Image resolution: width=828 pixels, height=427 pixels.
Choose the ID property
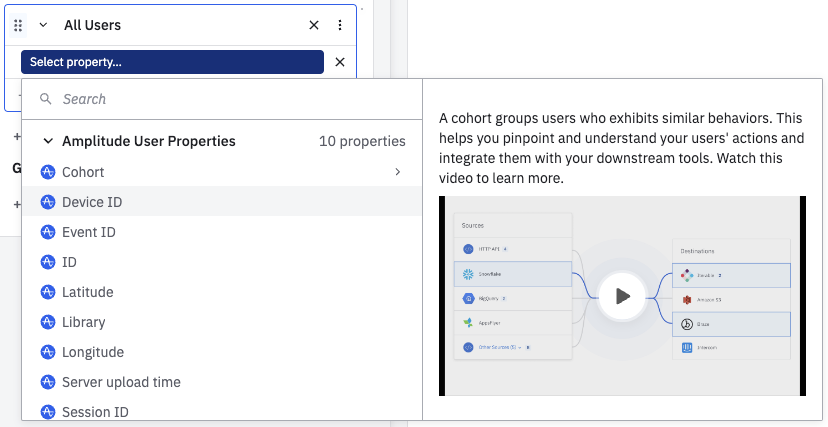point(222,262)
